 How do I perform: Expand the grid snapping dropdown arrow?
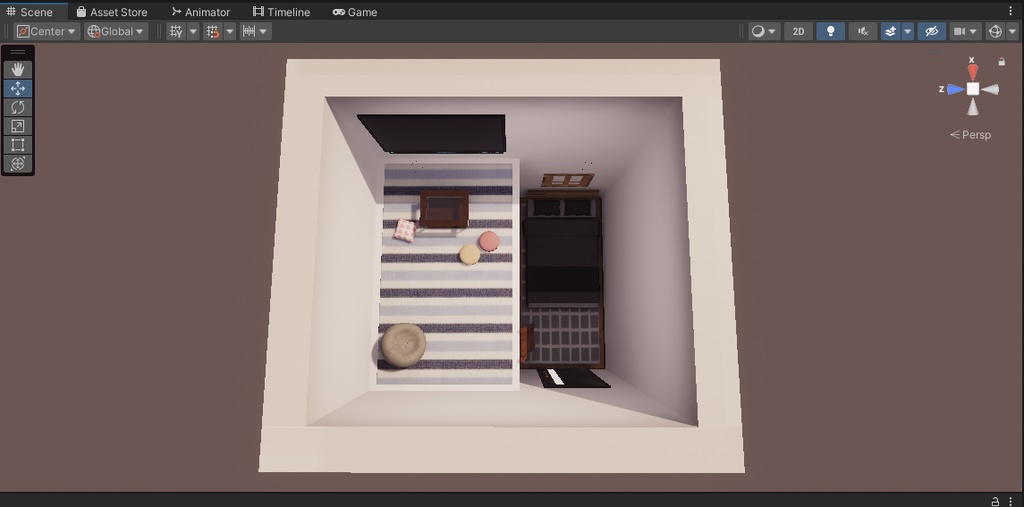[230, 31]
